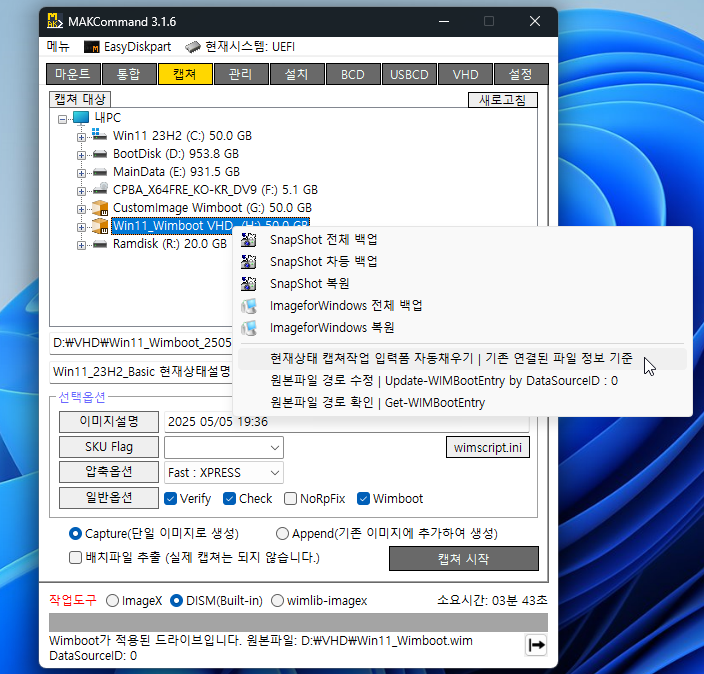Screen dimensions: 704x674
Task: Select the 내PC computer icon
Action: [81, 118]
